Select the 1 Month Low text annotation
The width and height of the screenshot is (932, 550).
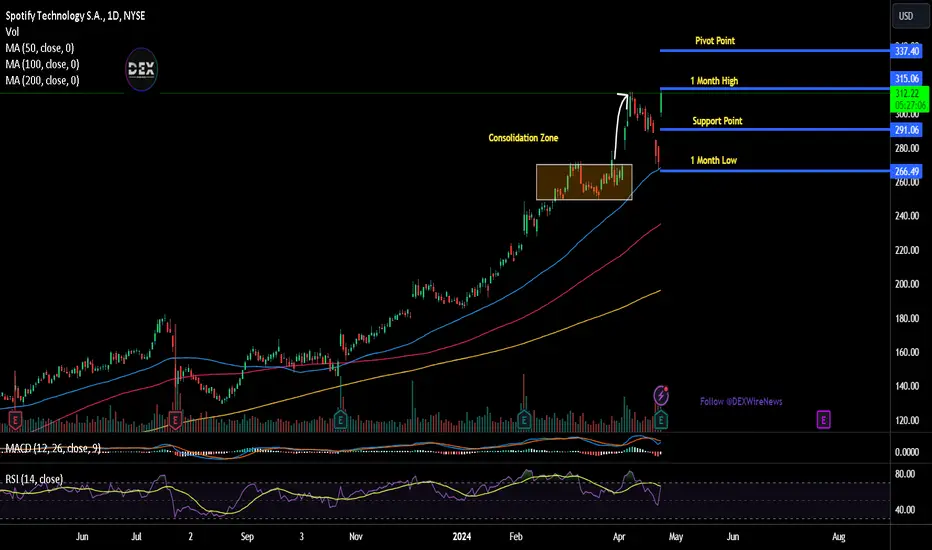713,160
